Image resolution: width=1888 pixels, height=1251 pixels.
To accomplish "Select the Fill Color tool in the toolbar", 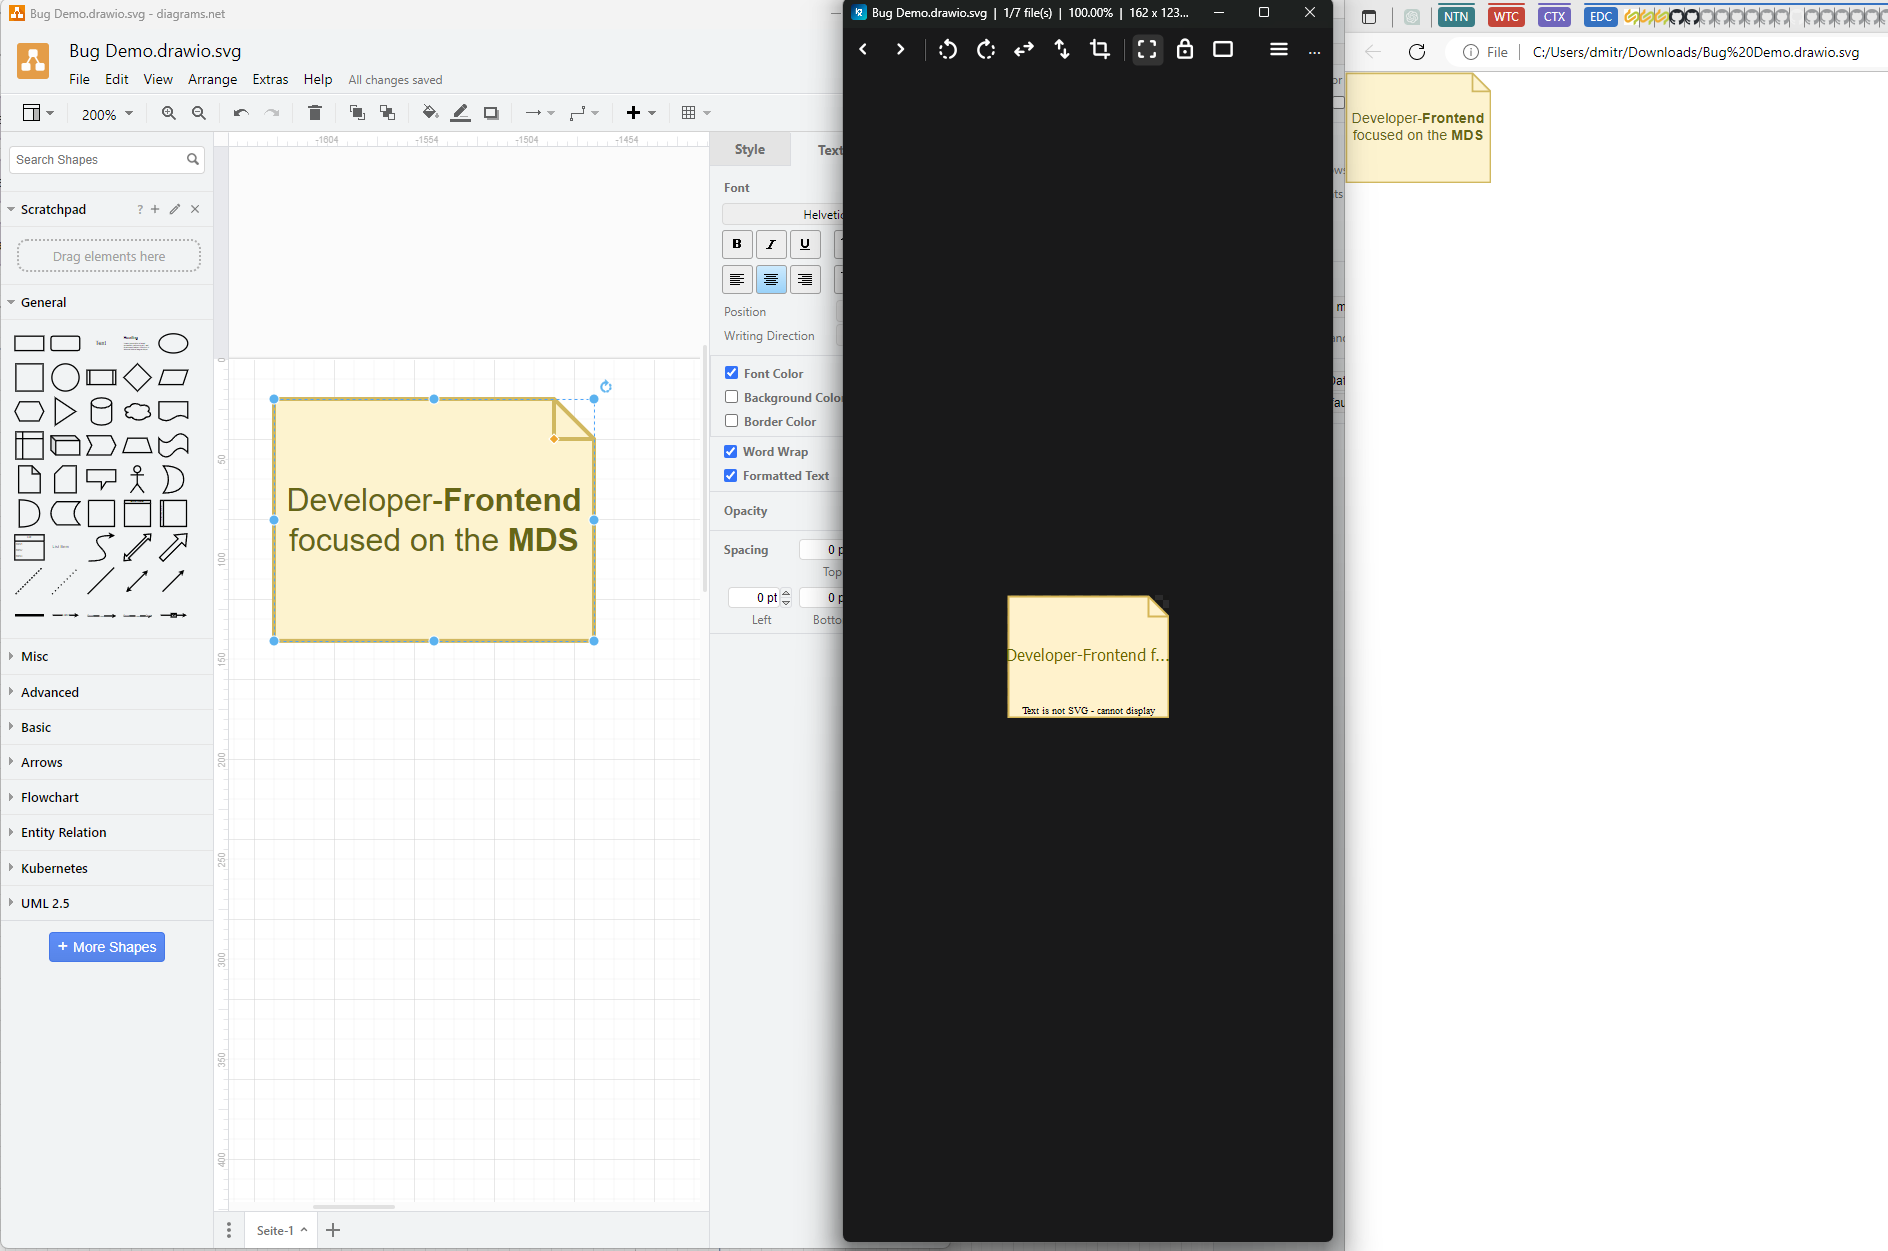I will pyautogui.click(x=430, y=112).
